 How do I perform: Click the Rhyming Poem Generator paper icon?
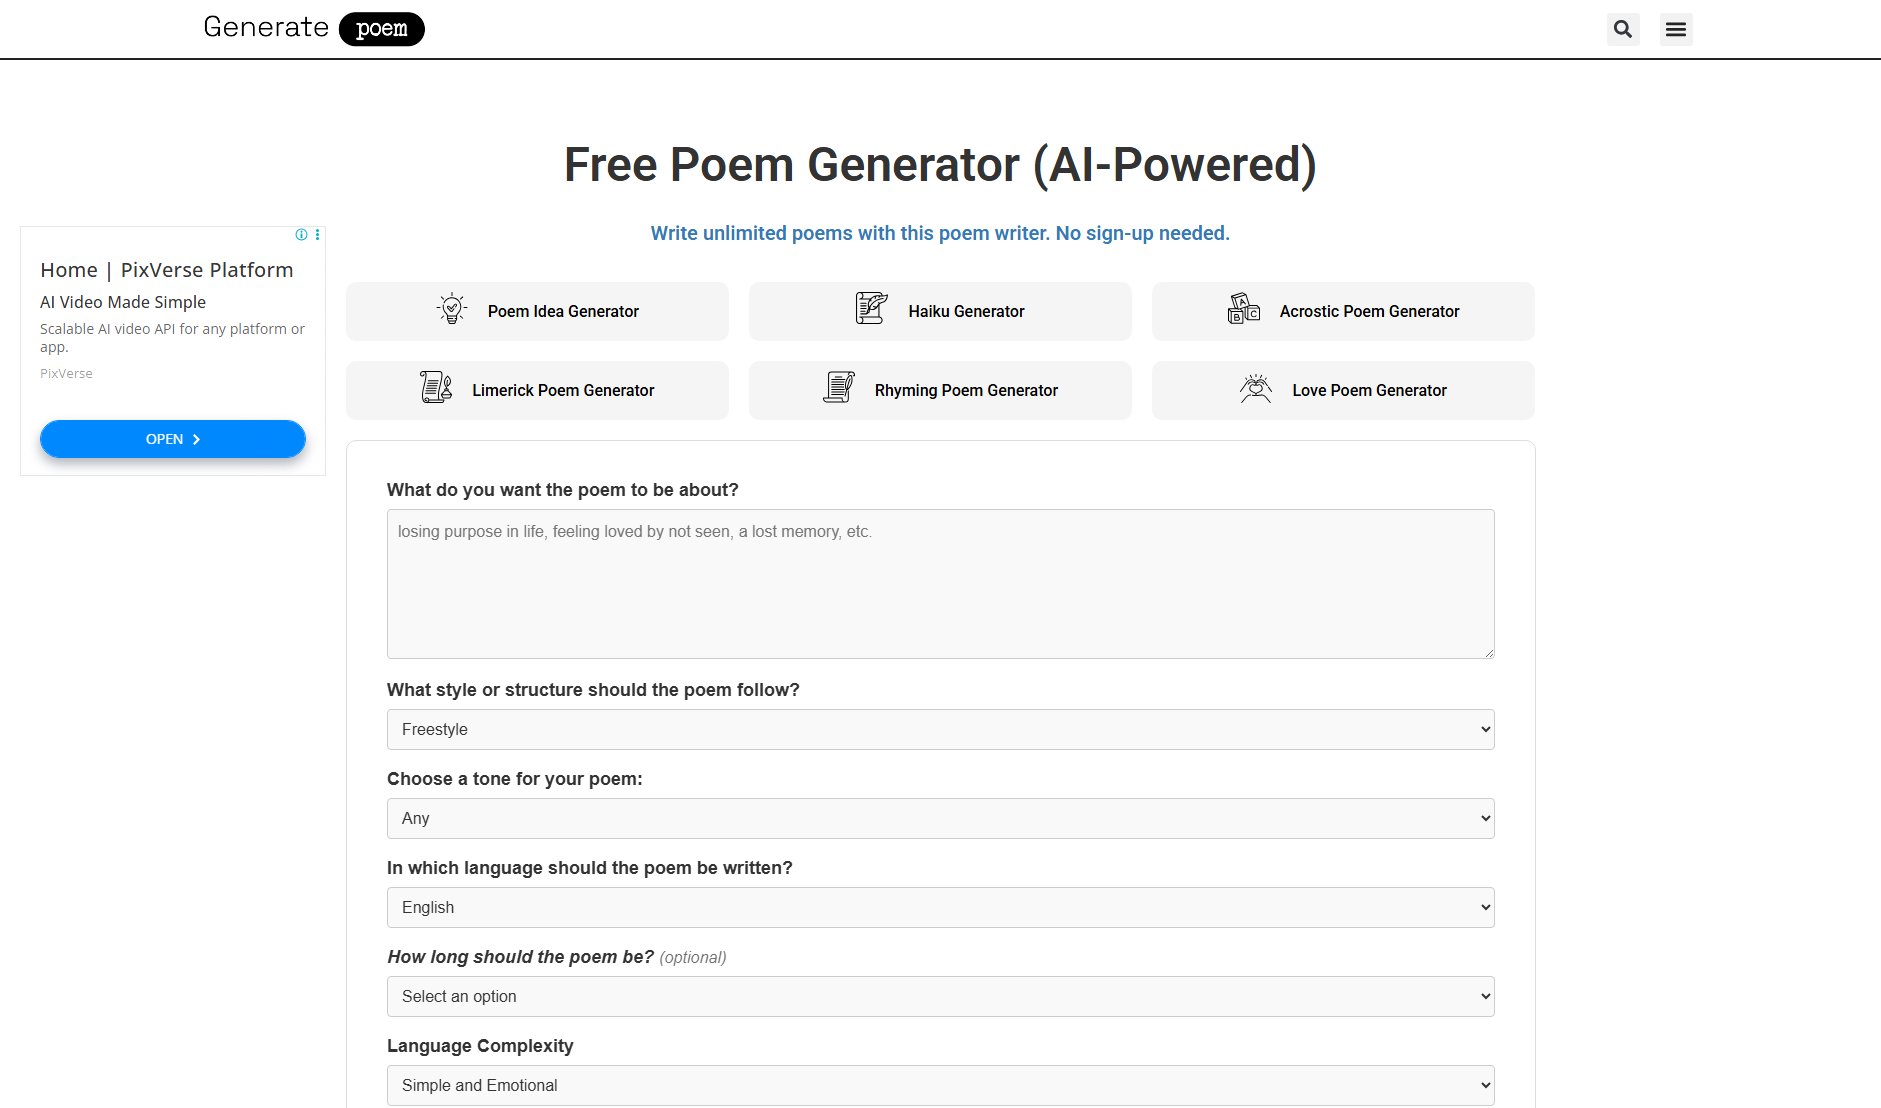839,388
